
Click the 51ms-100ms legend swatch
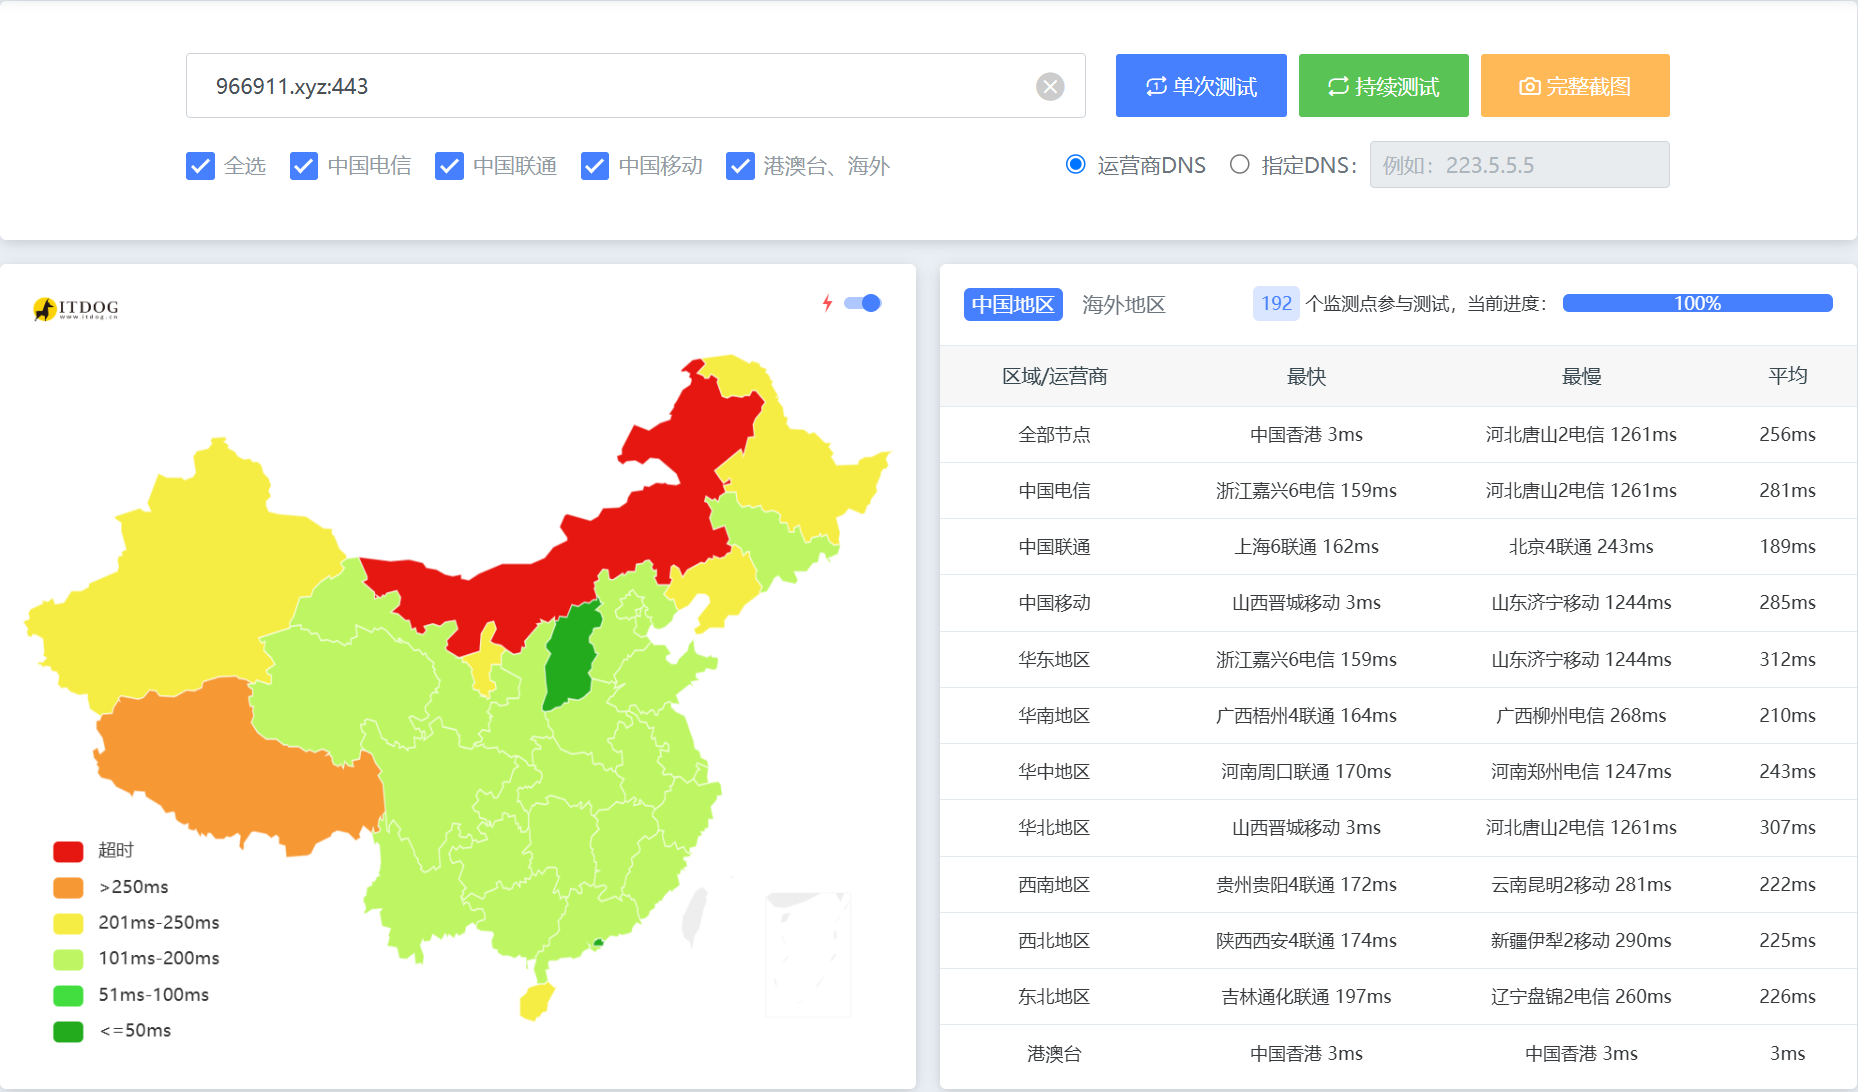tap(68, 995)
